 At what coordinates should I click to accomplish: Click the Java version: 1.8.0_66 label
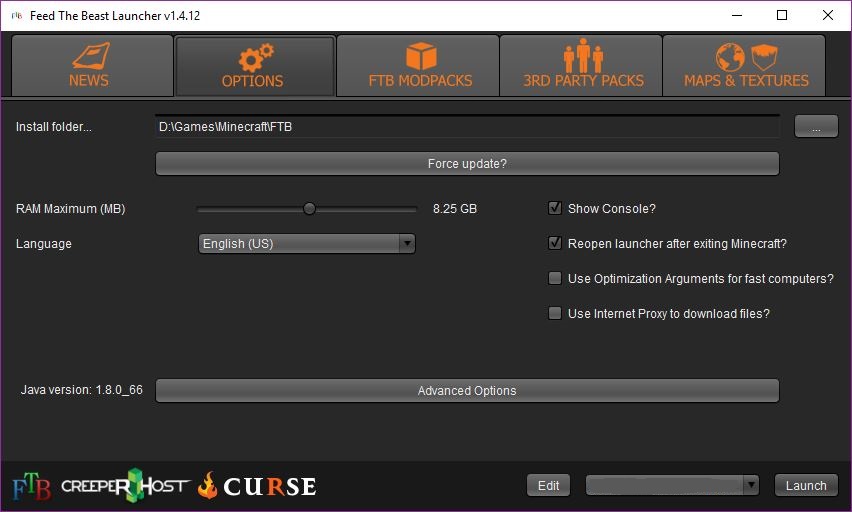(82, 390)
